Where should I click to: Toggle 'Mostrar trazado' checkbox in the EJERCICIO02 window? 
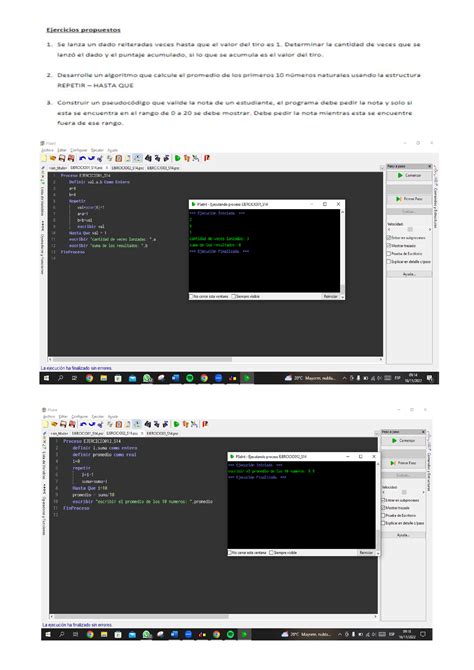(x=395, y=508)
